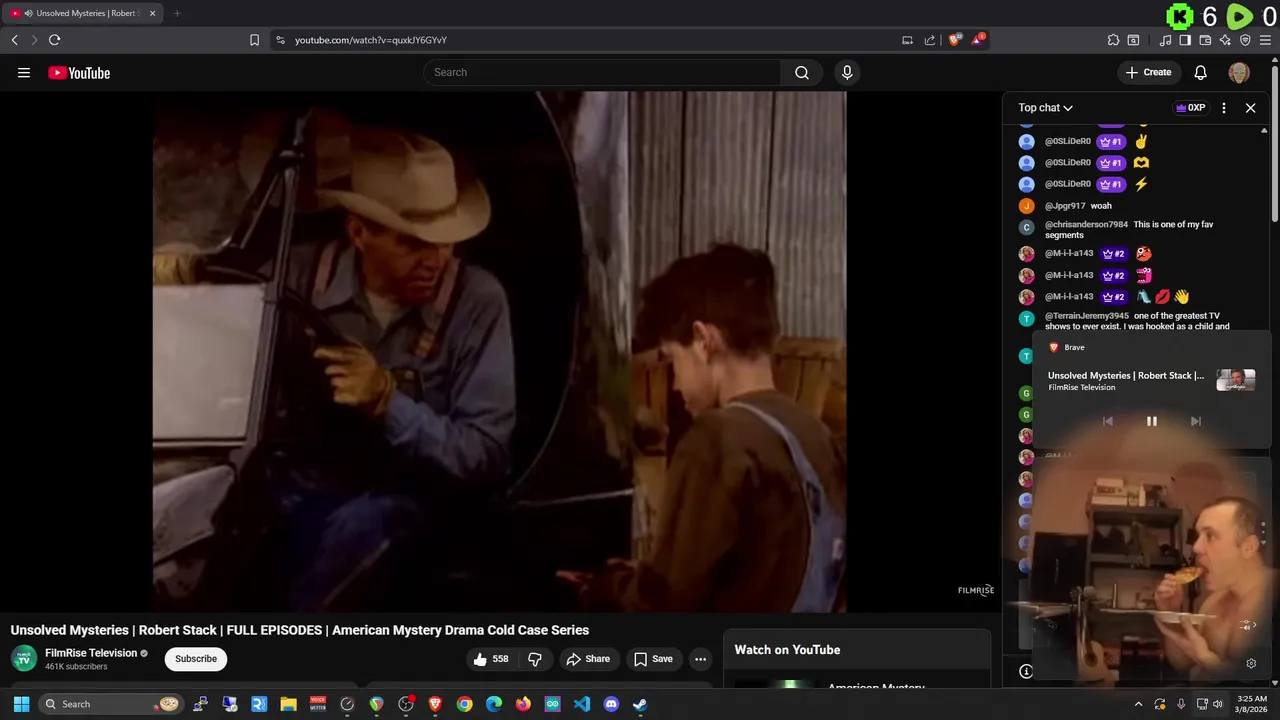Viewport: 1280px width, 720px height.
Task: Open Firefox from the taskbar
Action: [x=523, y=704]
